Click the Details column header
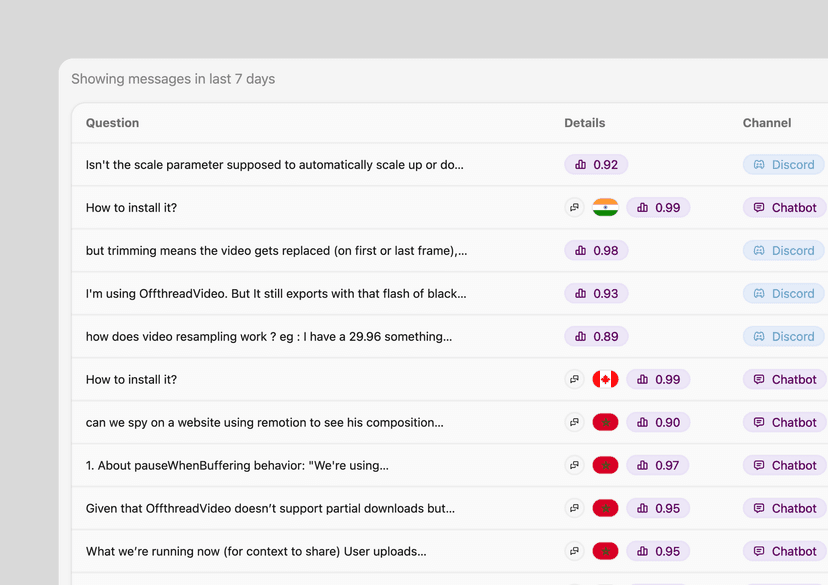The image size is (828, 585). (585, 123)
